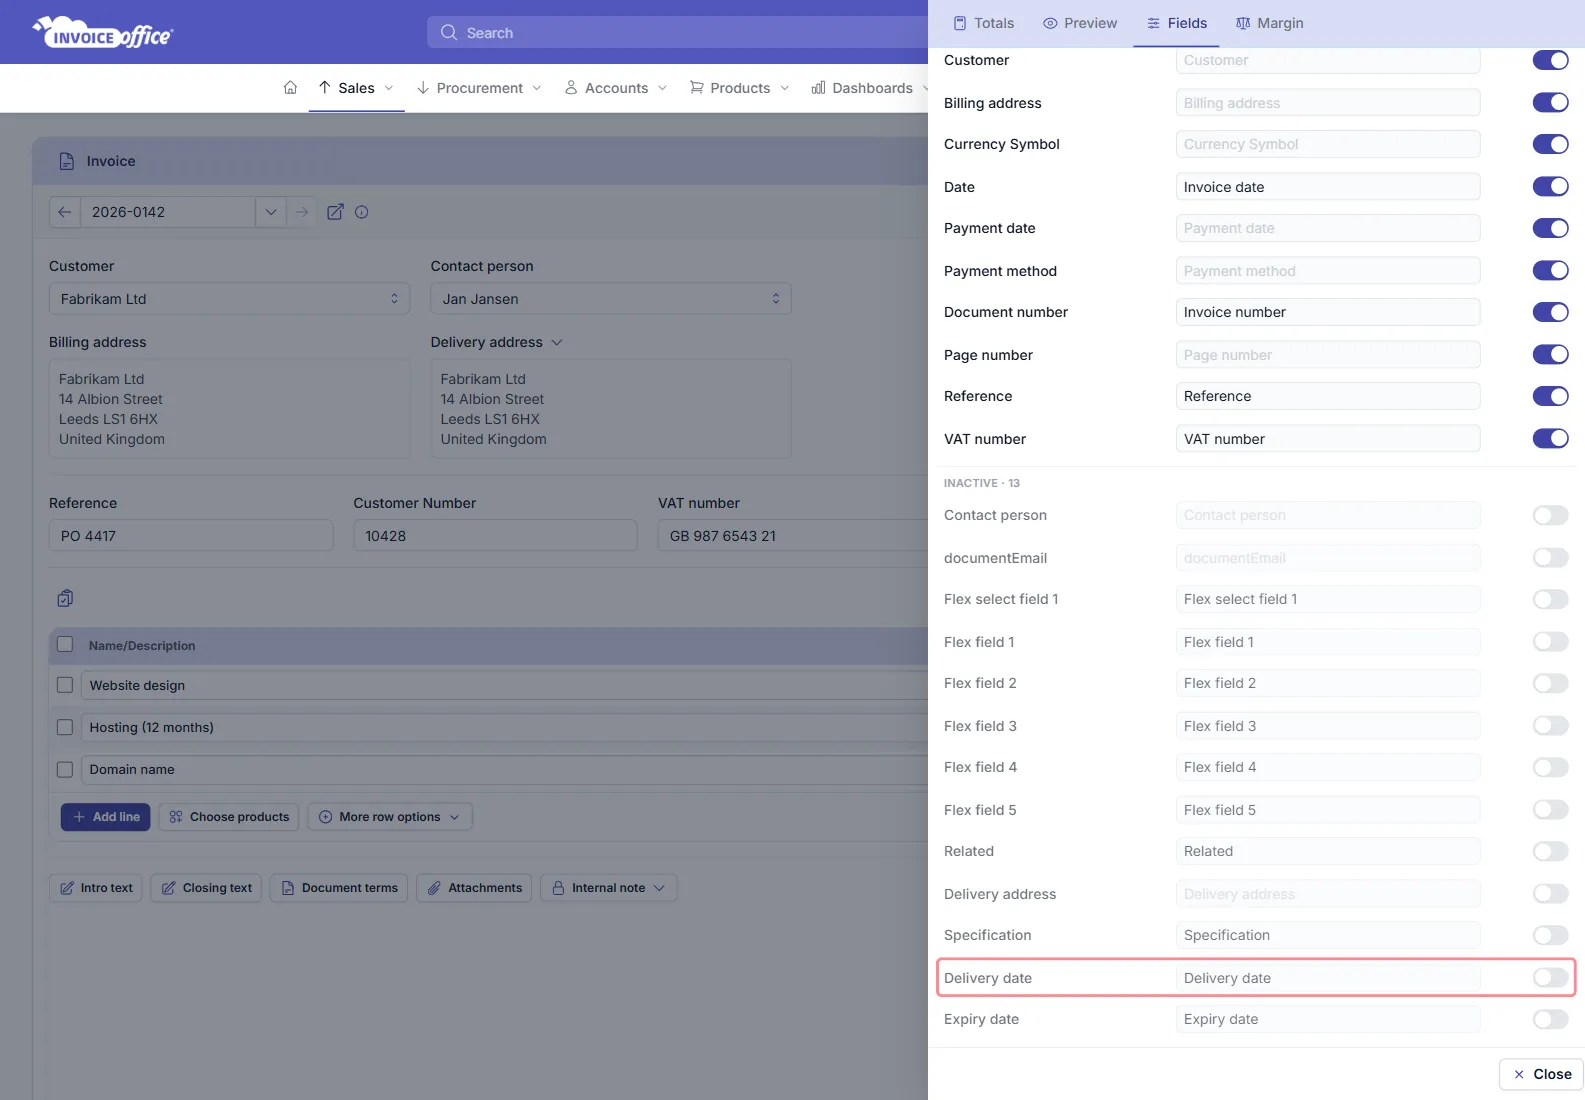Check the Hosting (12 months) row checkbox
This screenshot has height=1100, width=1585.
point(65,727)
